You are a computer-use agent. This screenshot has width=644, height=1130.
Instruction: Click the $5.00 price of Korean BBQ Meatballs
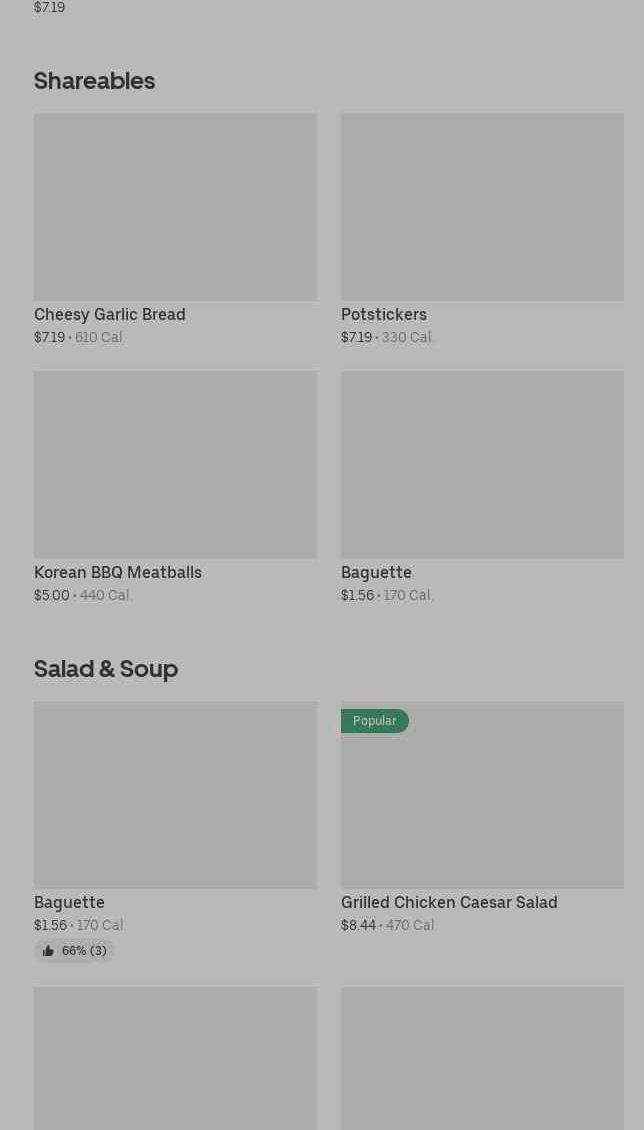pyautogui.click(x=52, y=596)
